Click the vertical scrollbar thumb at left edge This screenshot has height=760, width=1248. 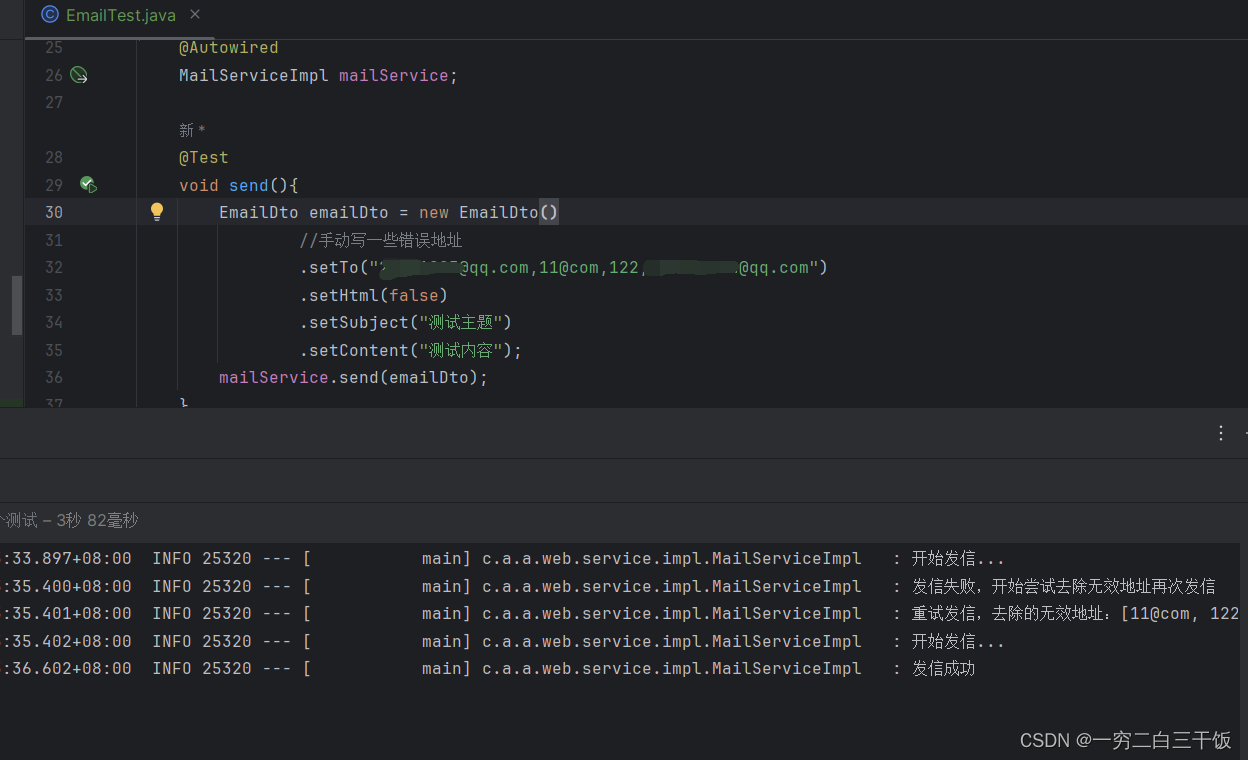17,305
